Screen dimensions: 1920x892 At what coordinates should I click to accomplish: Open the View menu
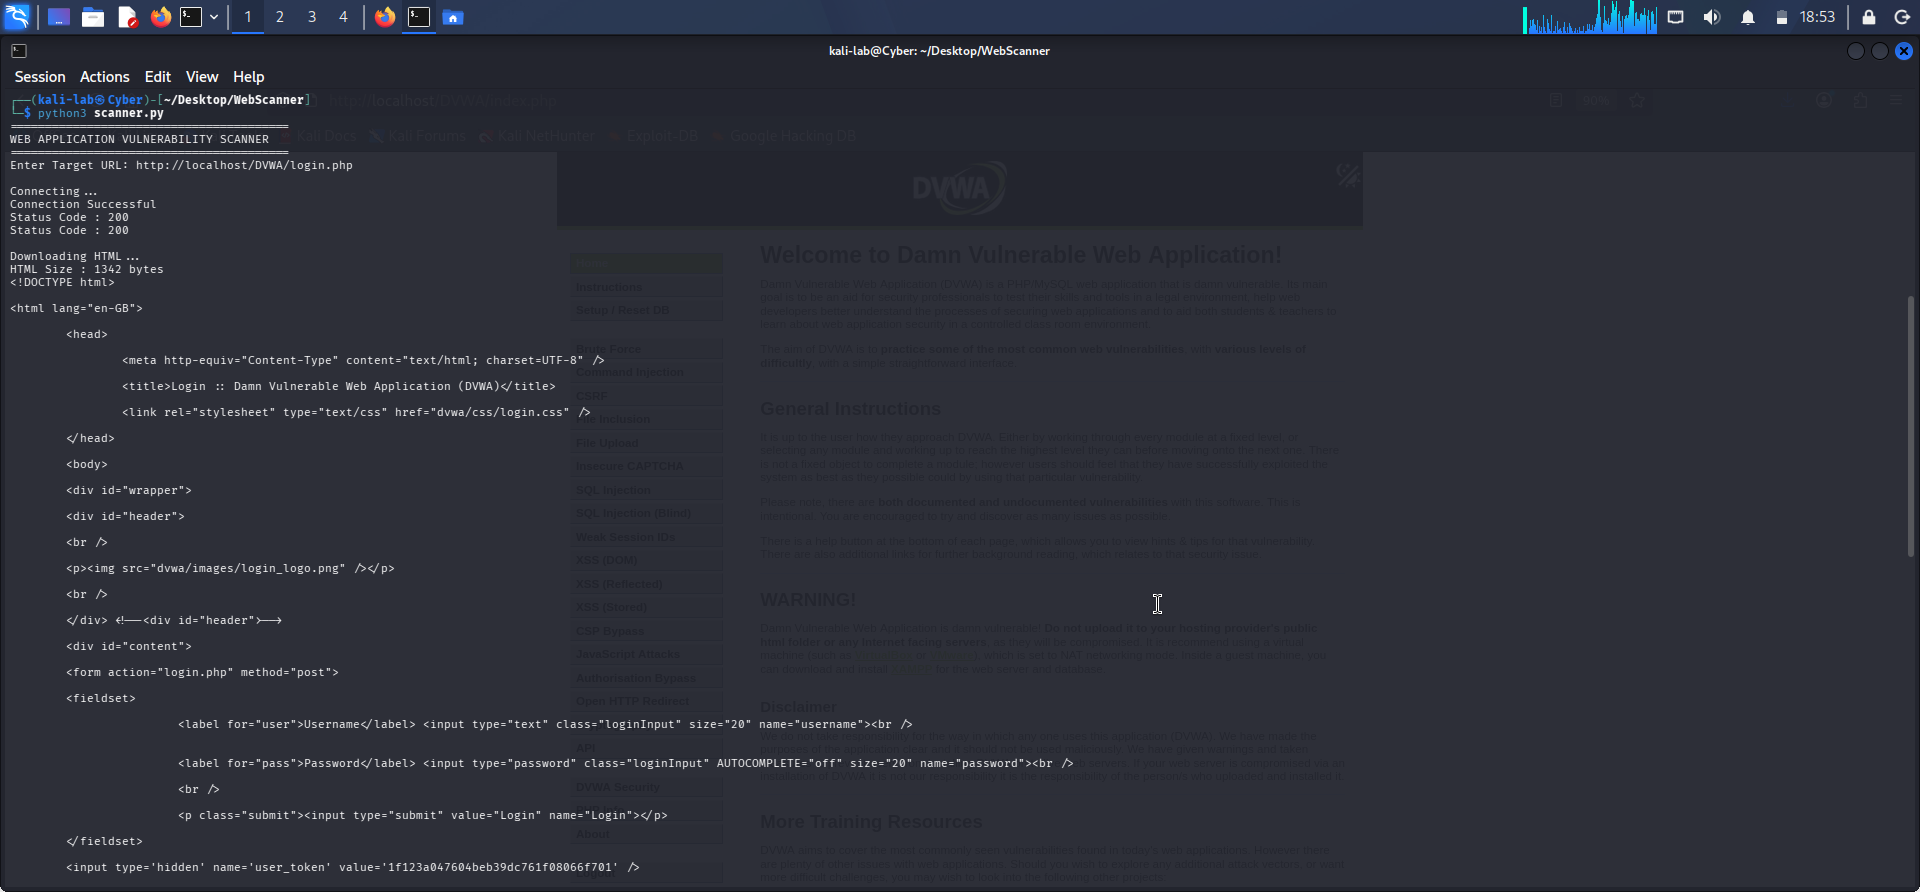[202, 77]
